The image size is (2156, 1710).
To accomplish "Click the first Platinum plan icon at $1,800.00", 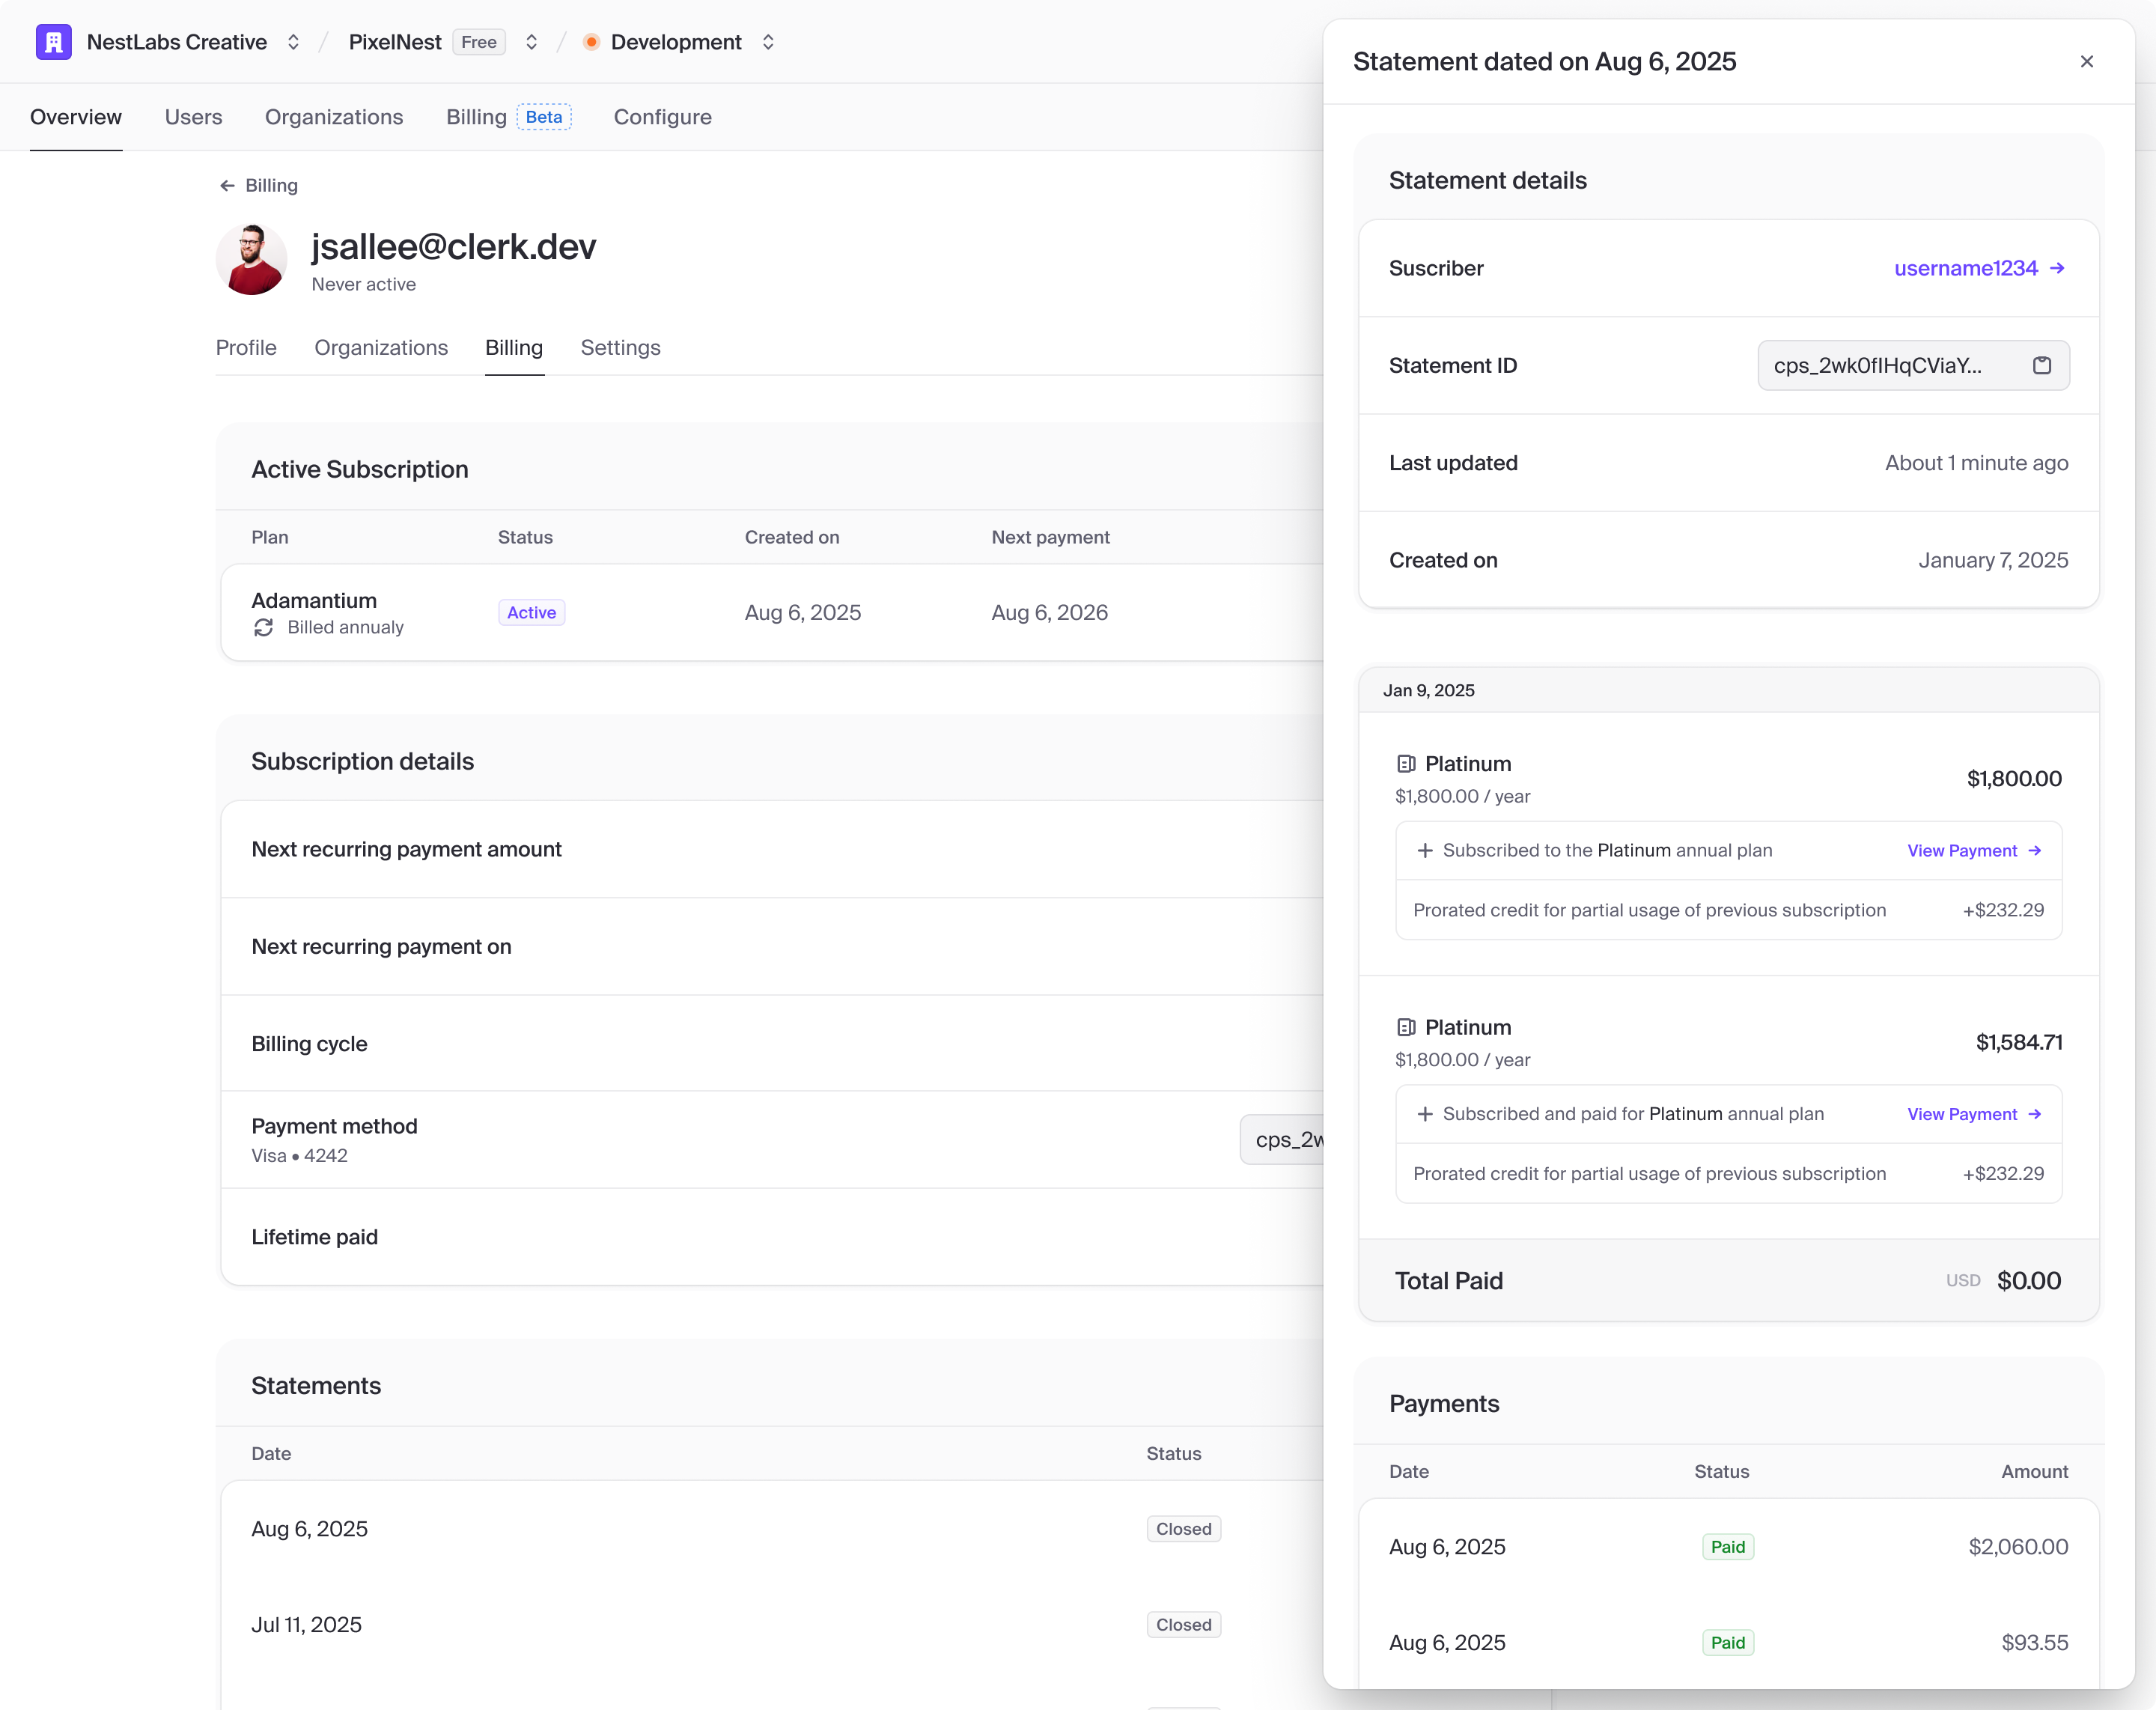I will 1406,764.
